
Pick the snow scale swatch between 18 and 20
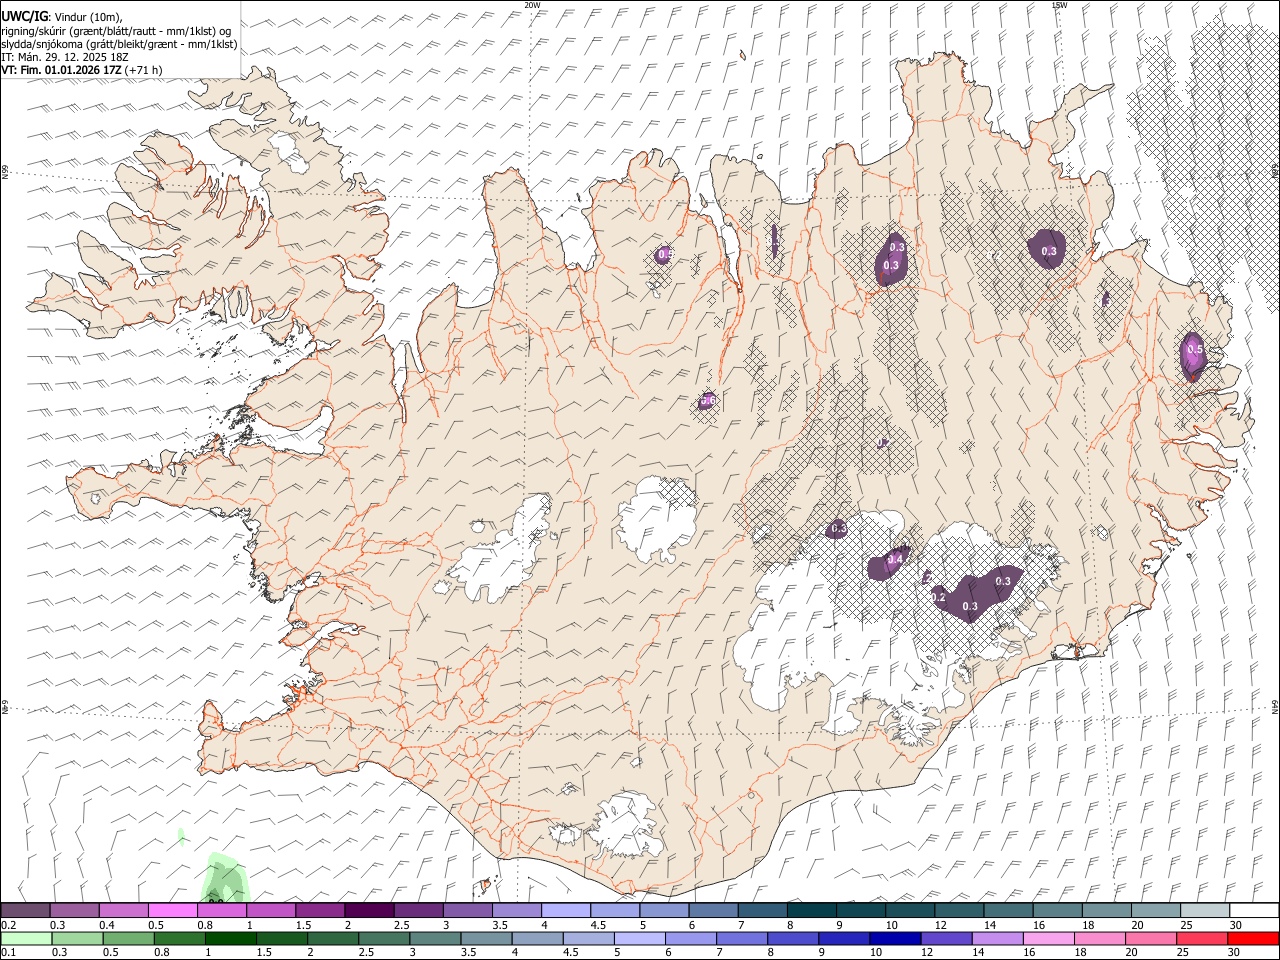click(1107, 911)
